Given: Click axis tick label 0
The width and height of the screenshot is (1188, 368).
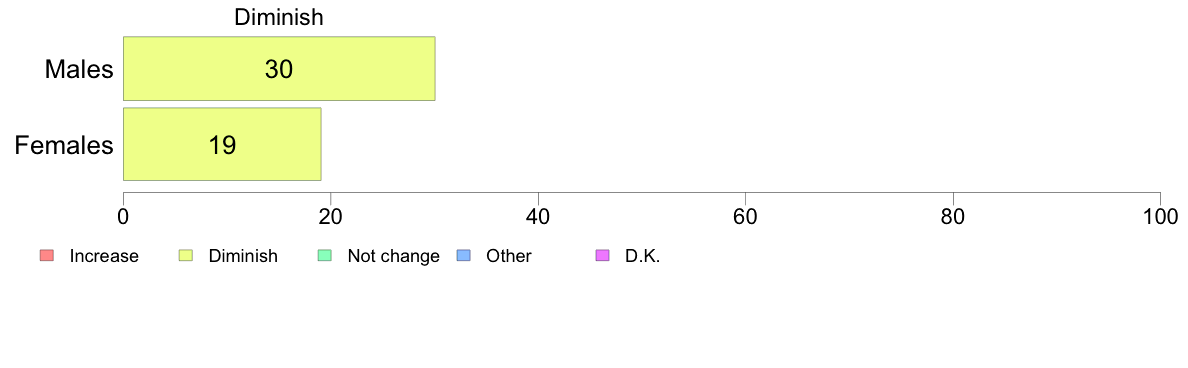Looking at the screenshot, I should coord(123,216).
